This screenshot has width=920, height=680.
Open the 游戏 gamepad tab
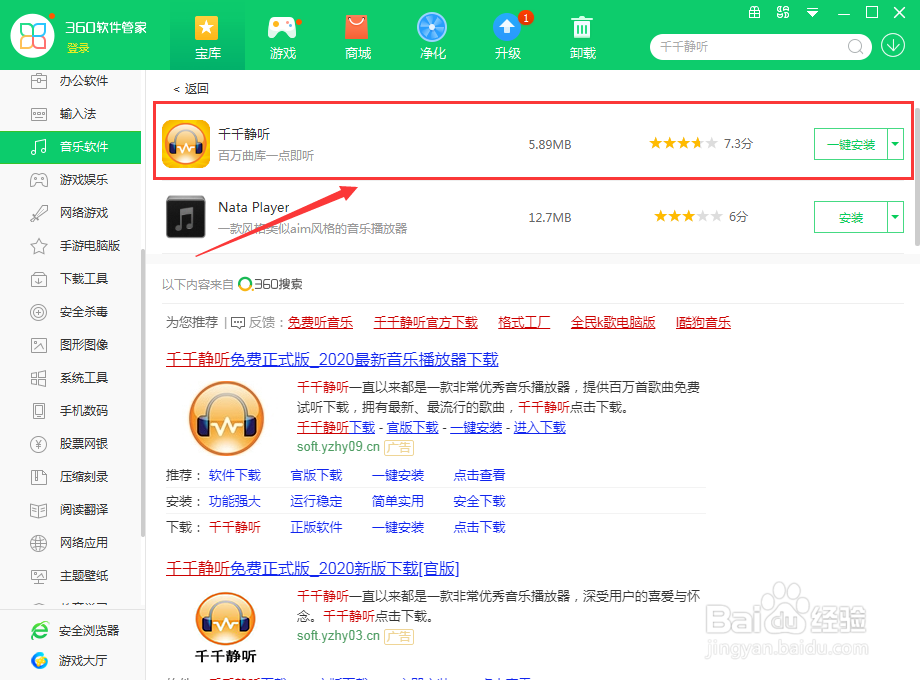(282, 38)
